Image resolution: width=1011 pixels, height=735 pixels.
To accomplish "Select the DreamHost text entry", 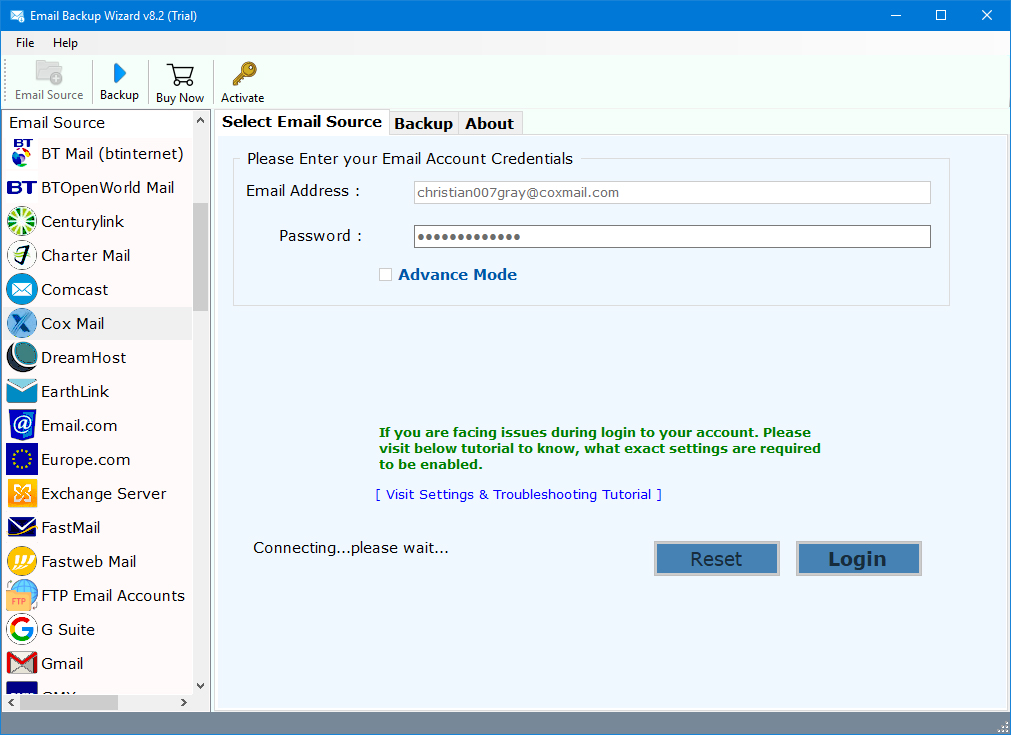I will (x=84, y=357).
